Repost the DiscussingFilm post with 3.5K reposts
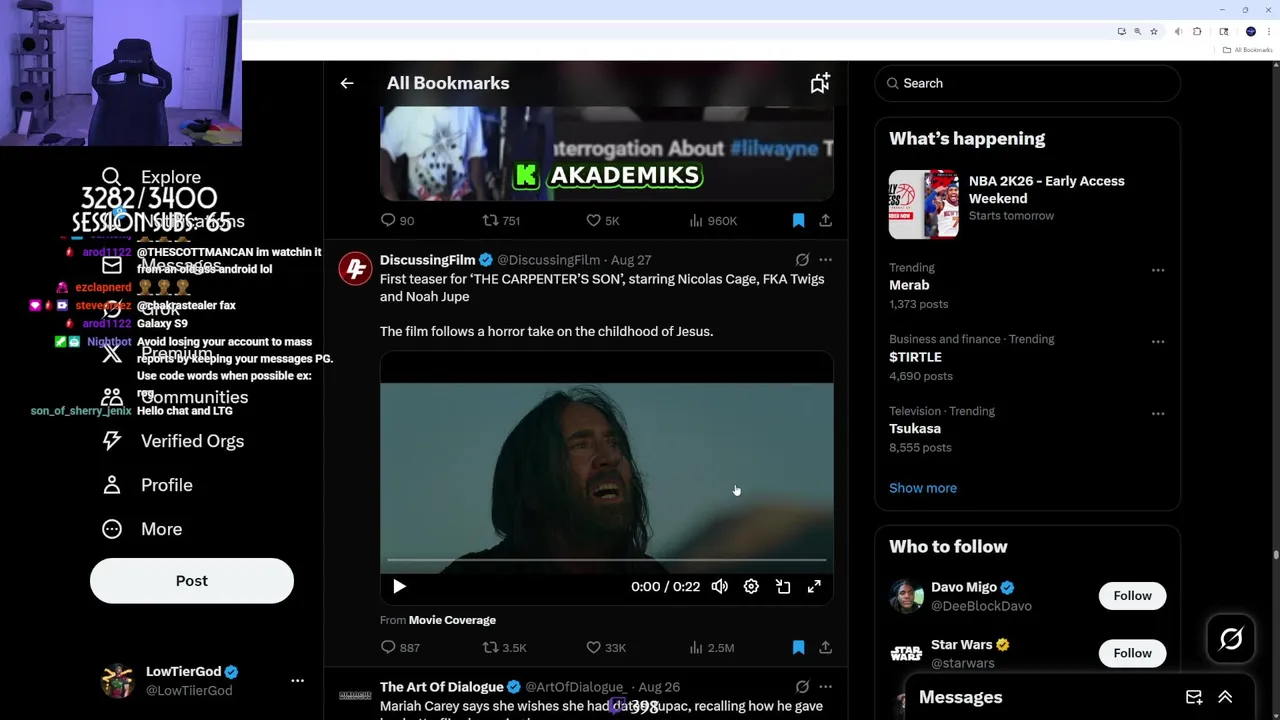 pyautogui.click(x=505, y=648)
